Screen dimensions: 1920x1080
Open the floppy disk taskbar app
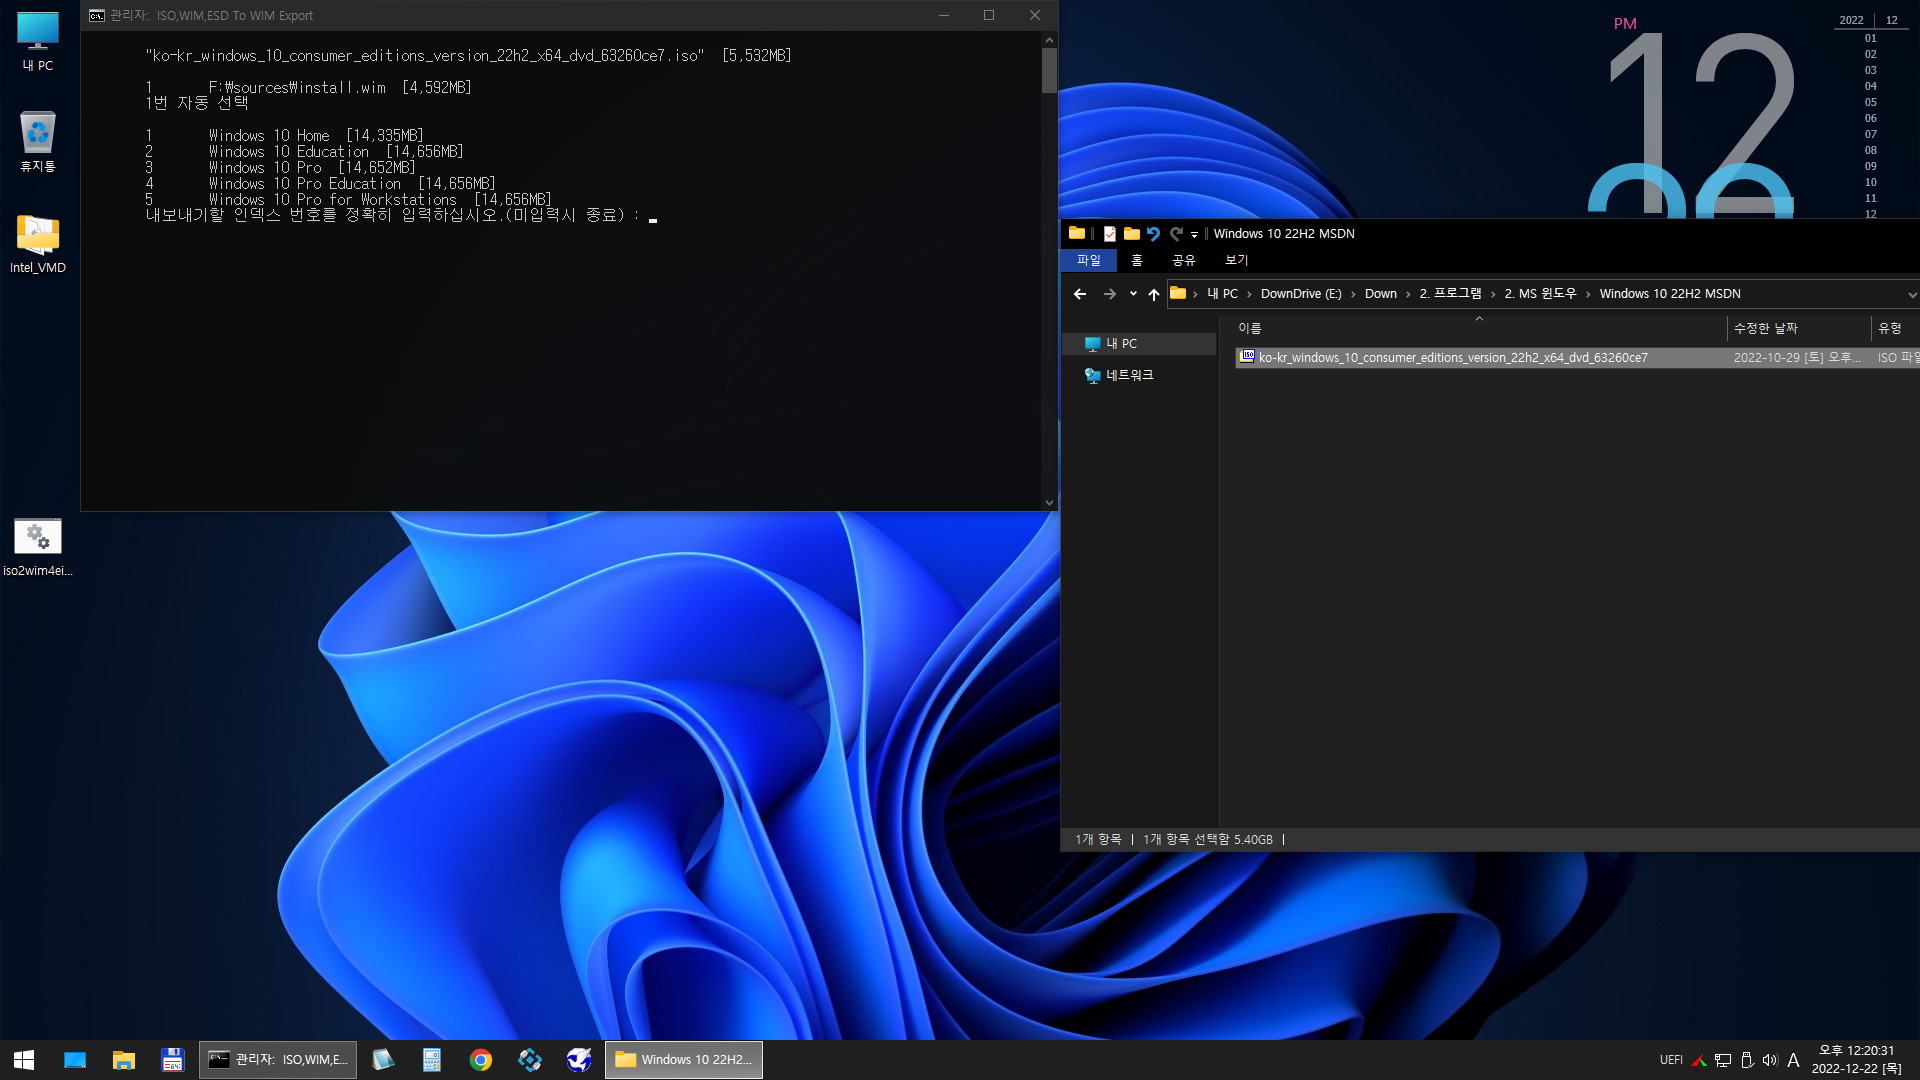tap(173, 1060)
